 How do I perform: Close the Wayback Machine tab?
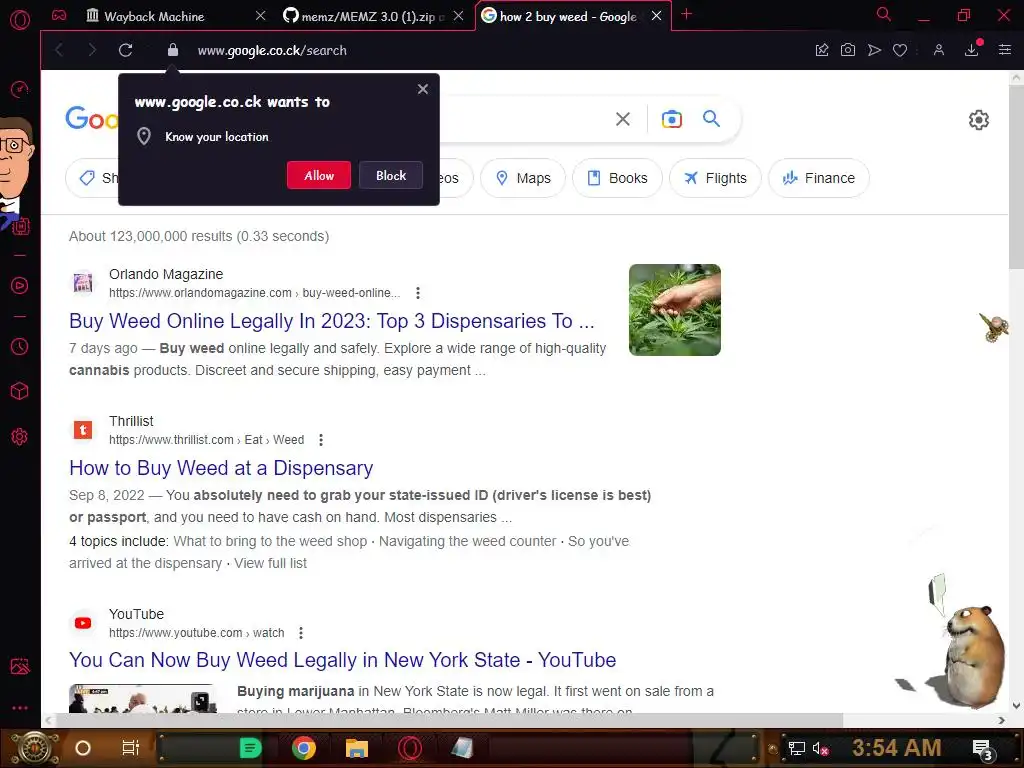(x=260, y=16)
